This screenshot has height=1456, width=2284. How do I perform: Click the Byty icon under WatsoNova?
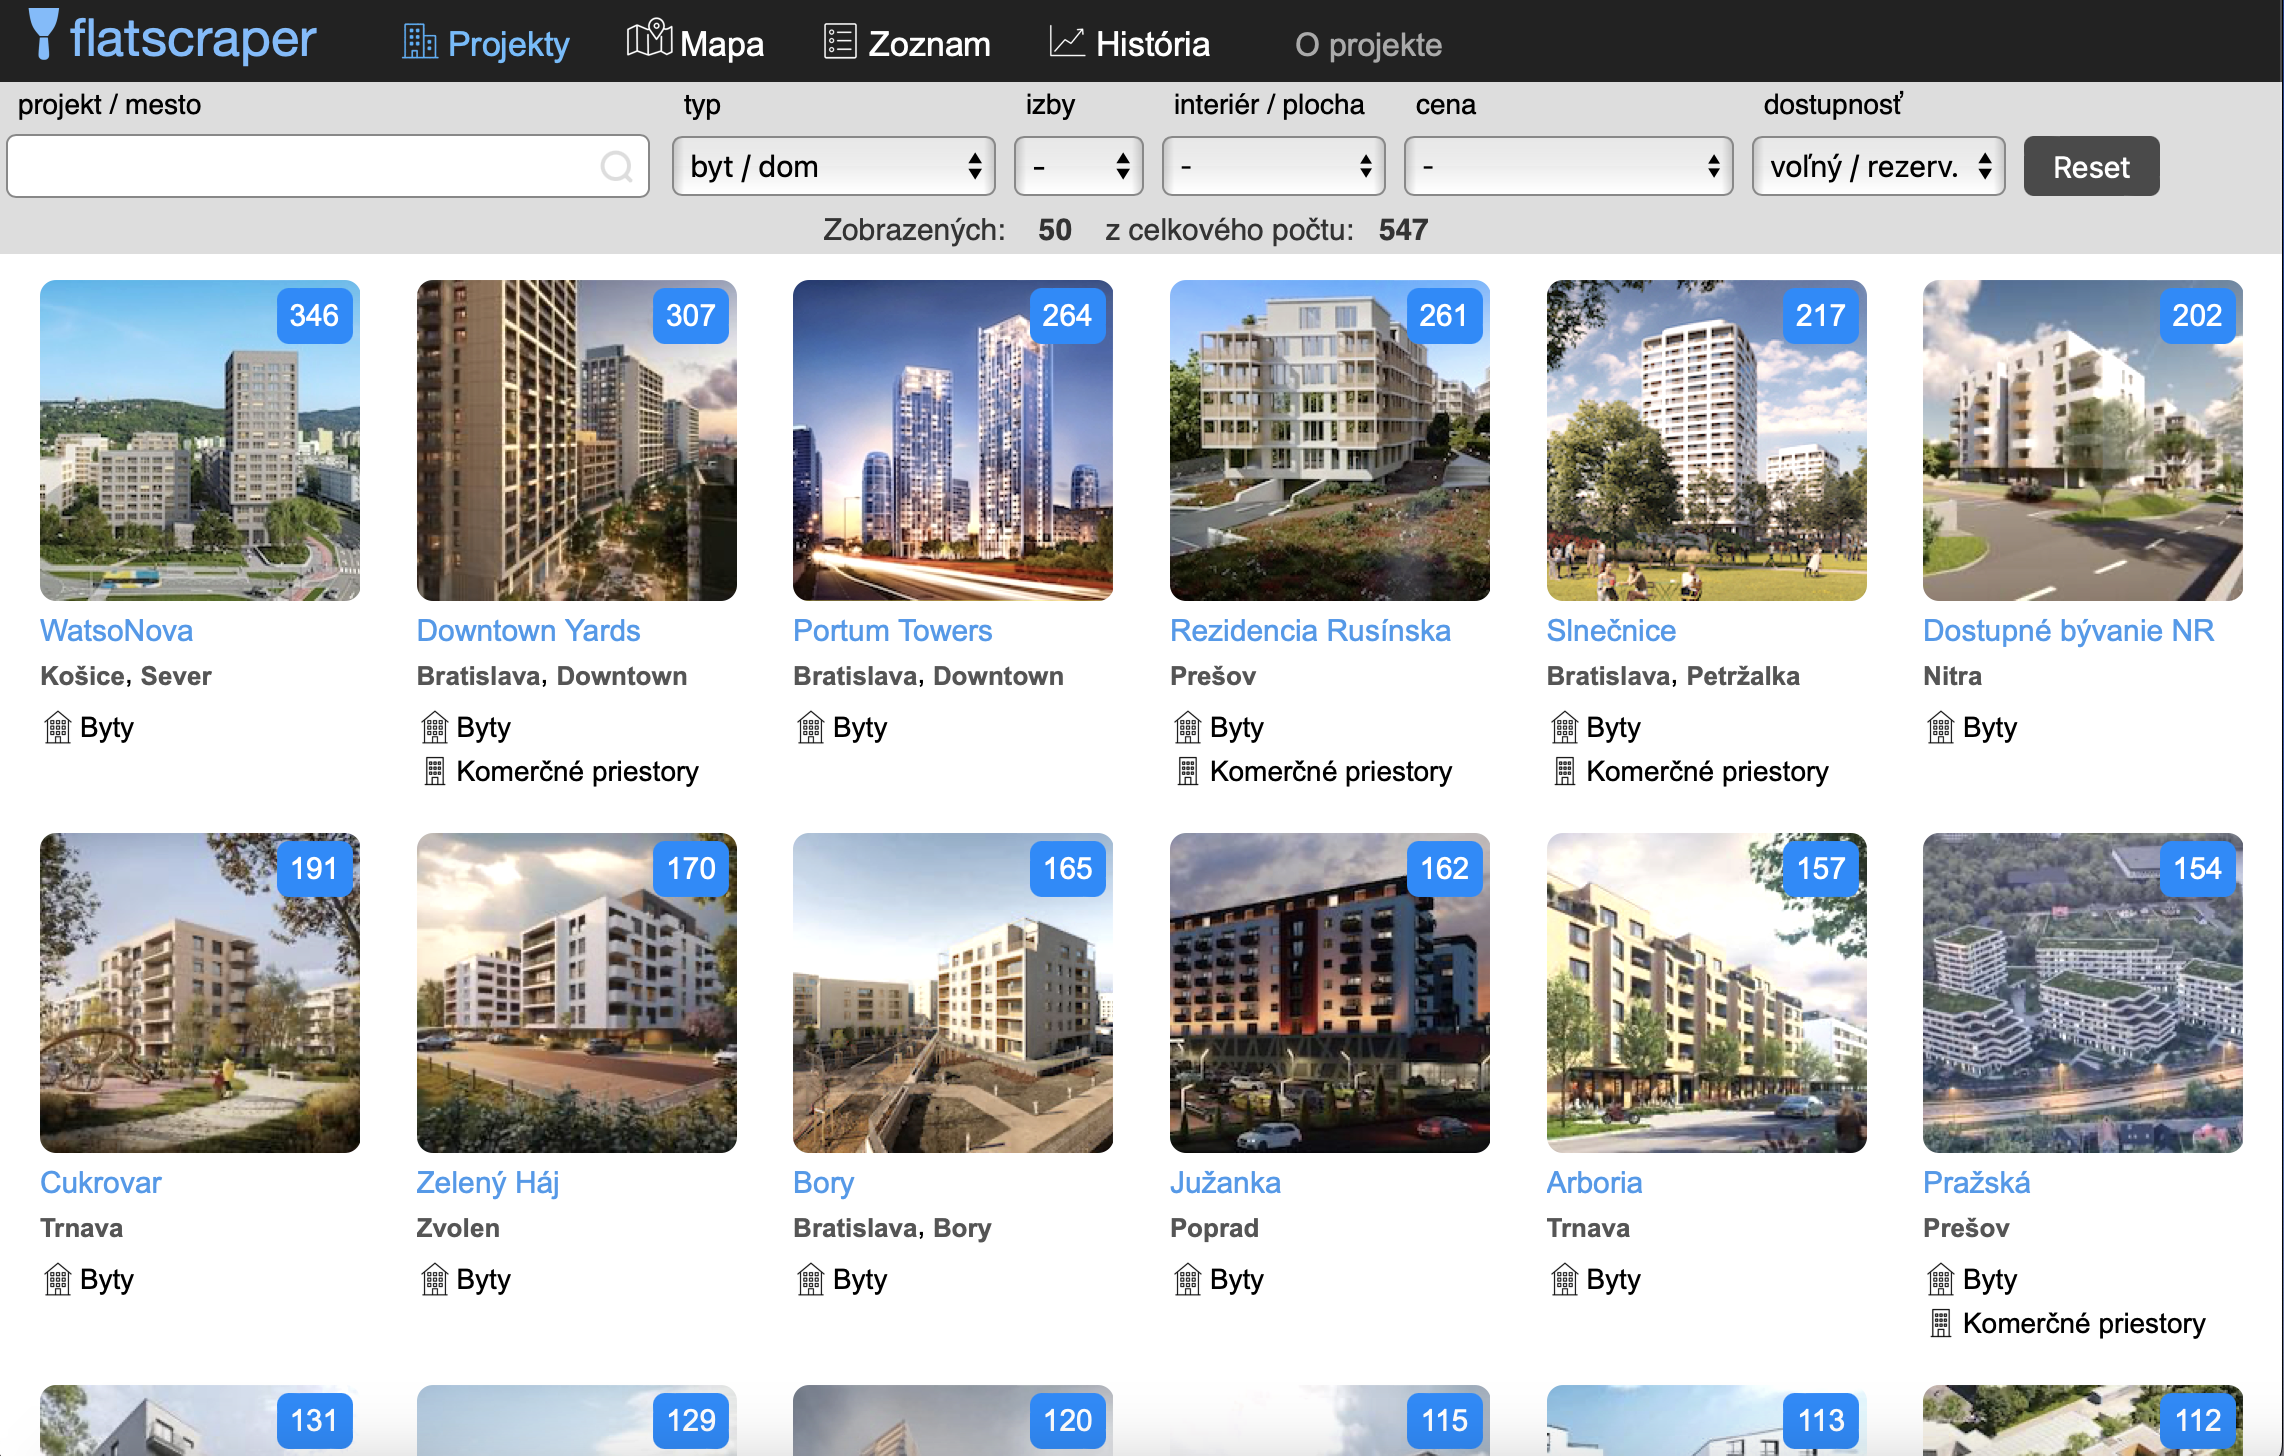click(58, 727)
